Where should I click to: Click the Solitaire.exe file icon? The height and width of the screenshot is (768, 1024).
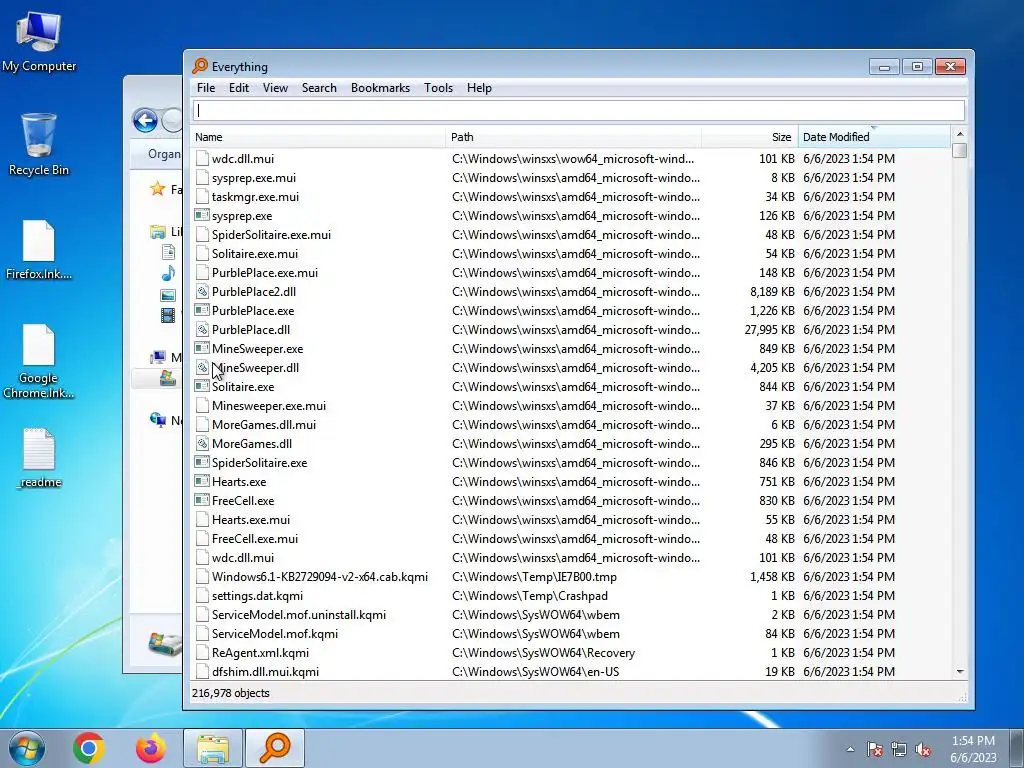tap(202, 387)
